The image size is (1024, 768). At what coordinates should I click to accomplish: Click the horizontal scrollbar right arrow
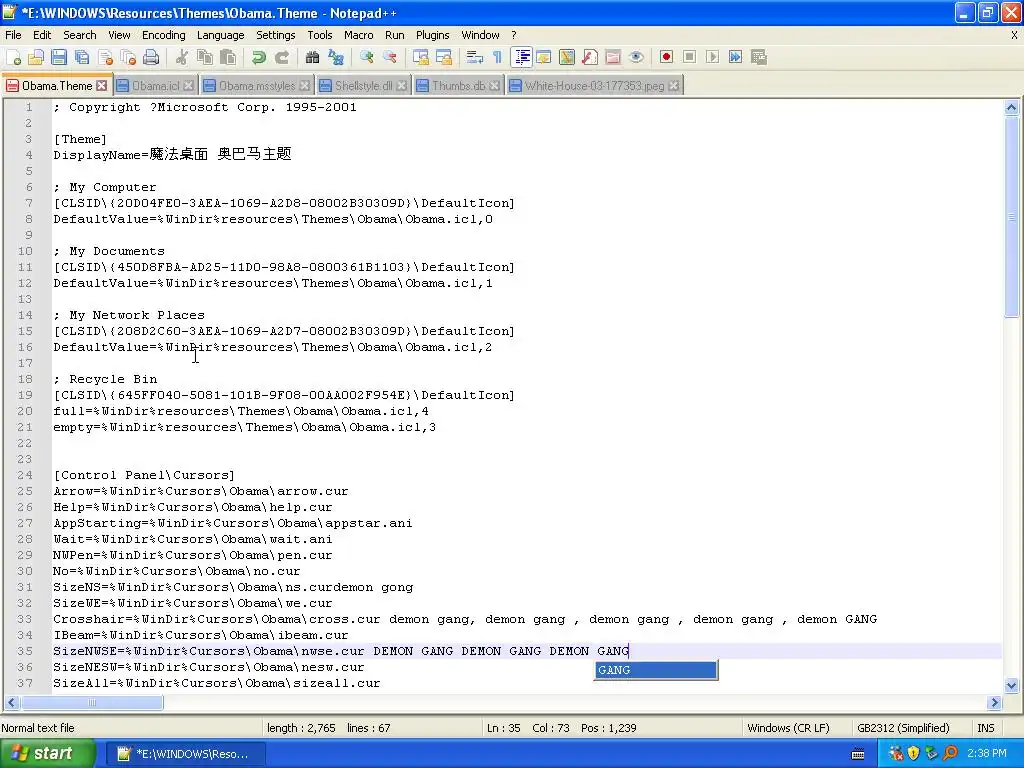[994, 703]
